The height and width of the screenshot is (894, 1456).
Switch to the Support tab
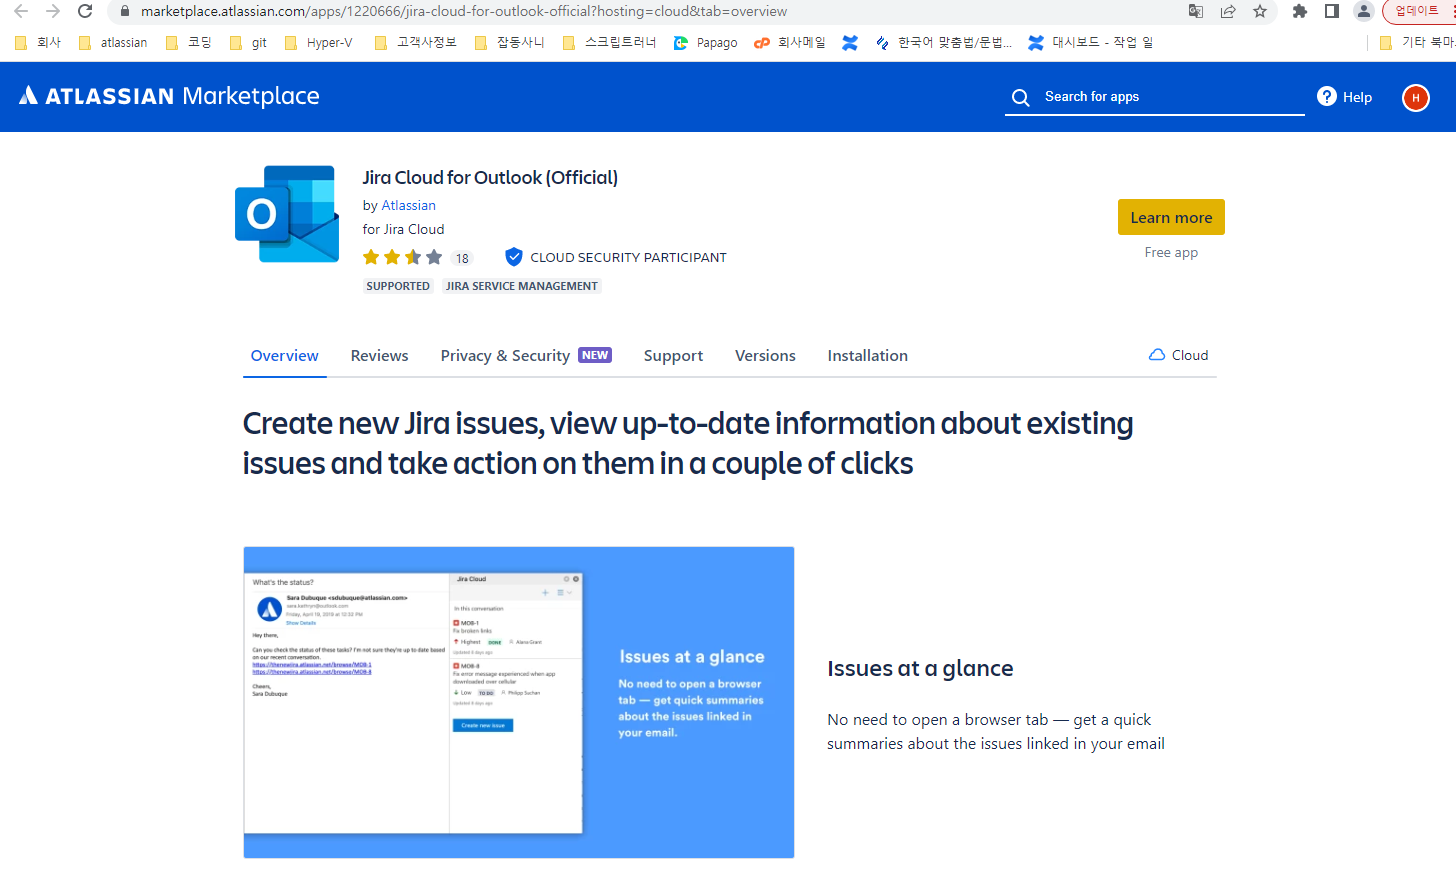[673, 356]
